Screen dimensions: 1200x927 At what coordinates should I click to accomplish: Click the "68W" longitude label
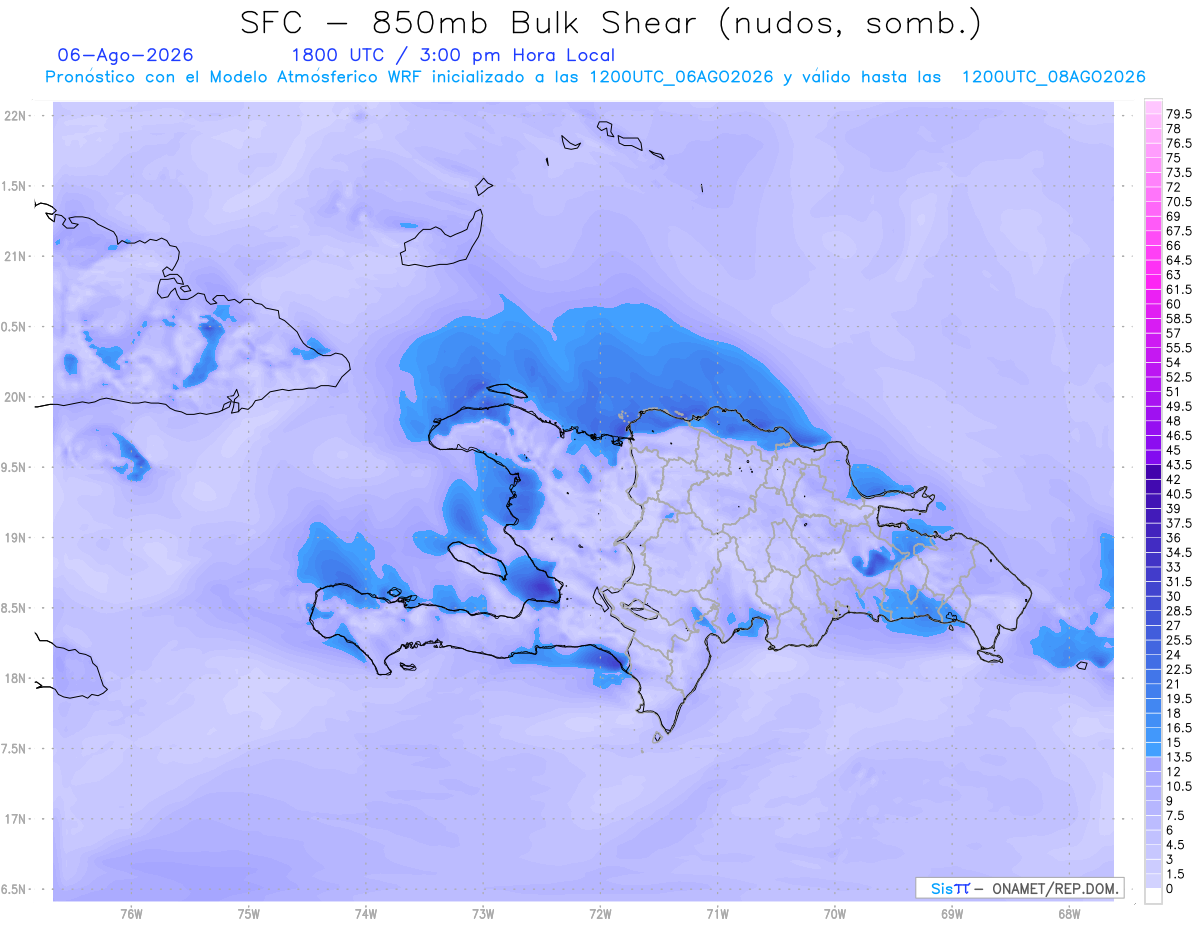[x=1069, y=914]
